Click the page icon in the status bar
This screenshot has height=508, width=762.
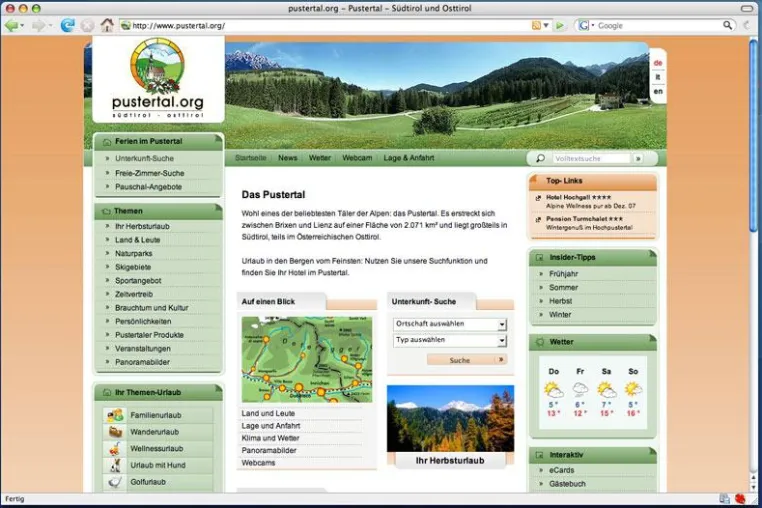tap(725, 499)
